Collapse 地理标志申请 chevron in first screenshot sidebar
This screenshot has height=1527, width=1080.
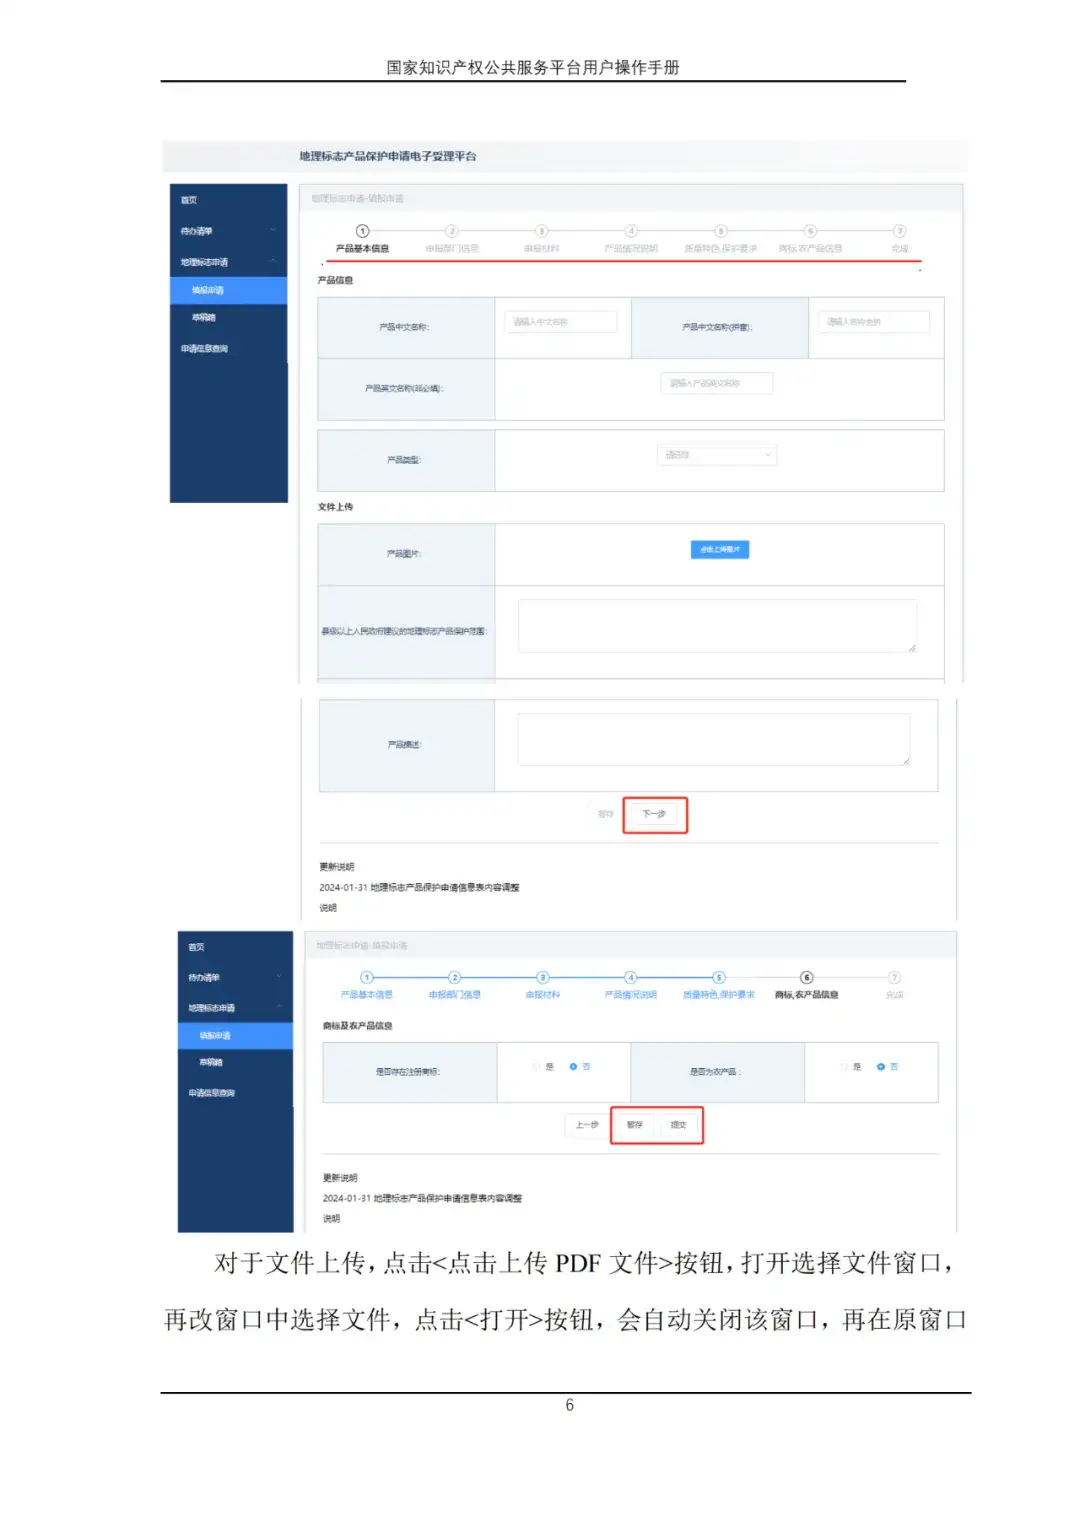click(x=272, y=261)
